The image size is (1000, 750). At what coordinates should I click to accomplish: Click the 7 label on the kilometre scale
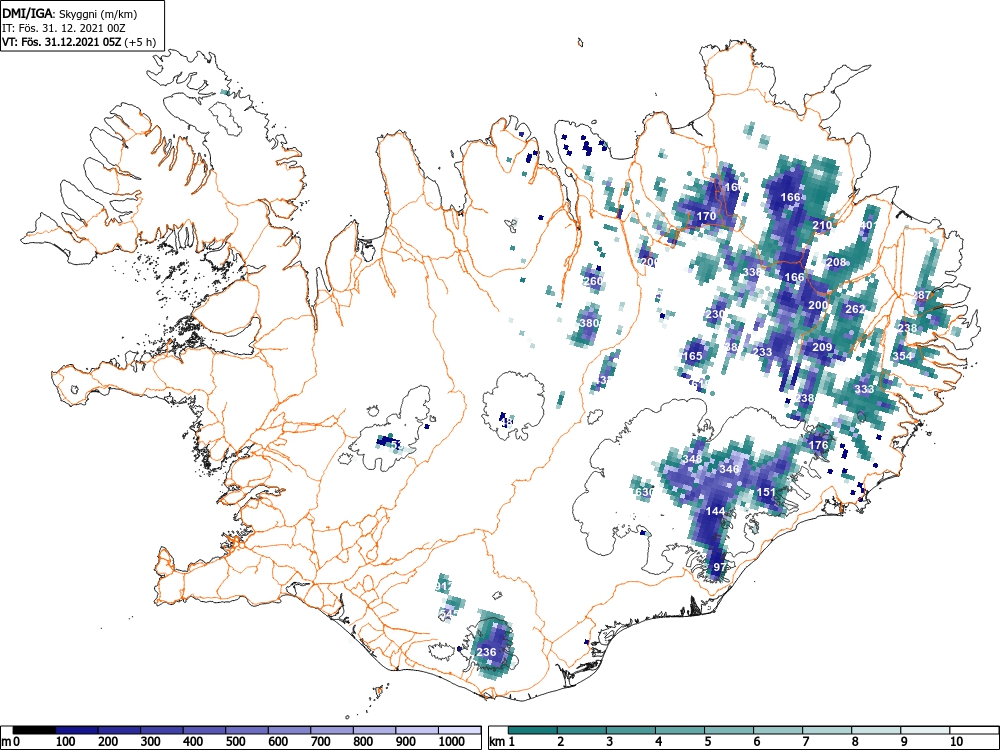[x=805, y=742]
